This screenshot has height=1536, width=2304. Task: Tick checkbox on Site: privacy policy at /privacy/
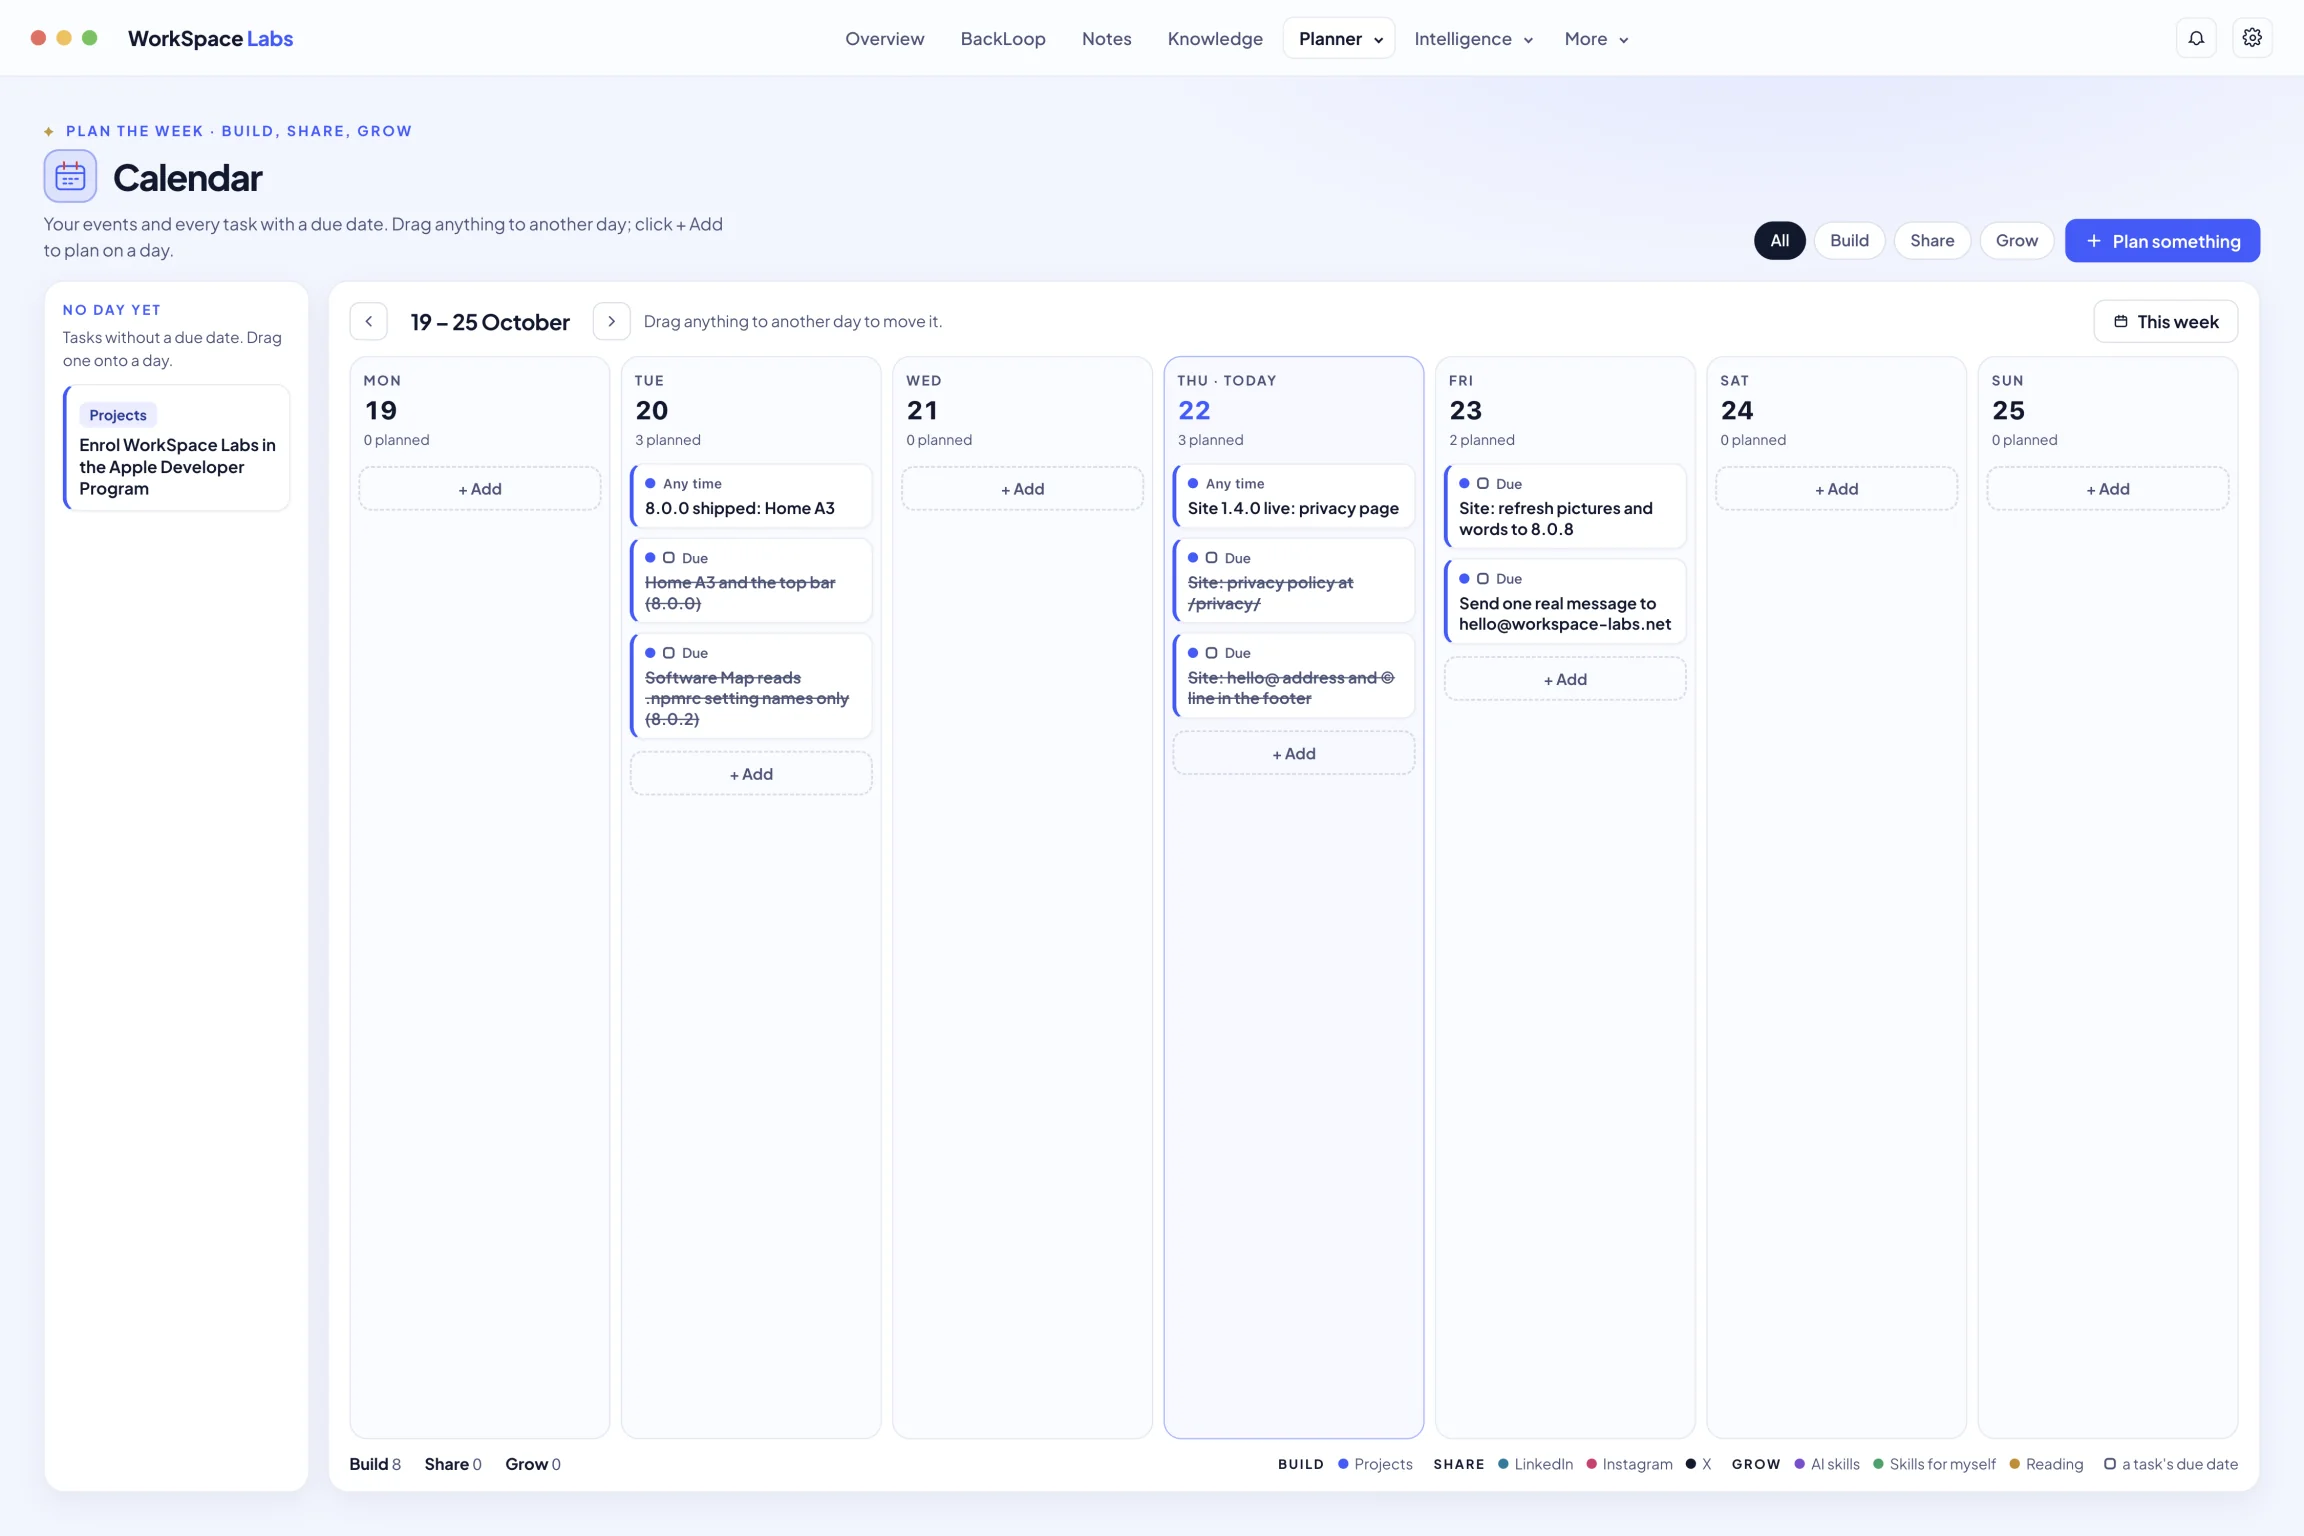pos(1211,558)
